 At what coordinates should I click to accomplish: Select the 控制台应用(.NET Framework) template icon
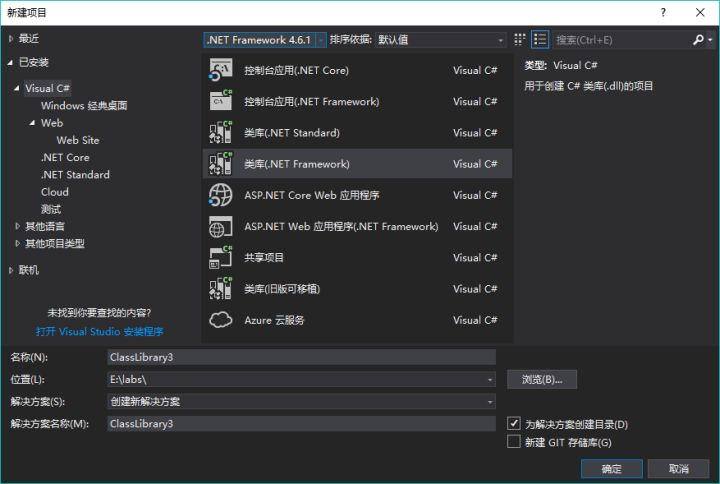(220, 101)
